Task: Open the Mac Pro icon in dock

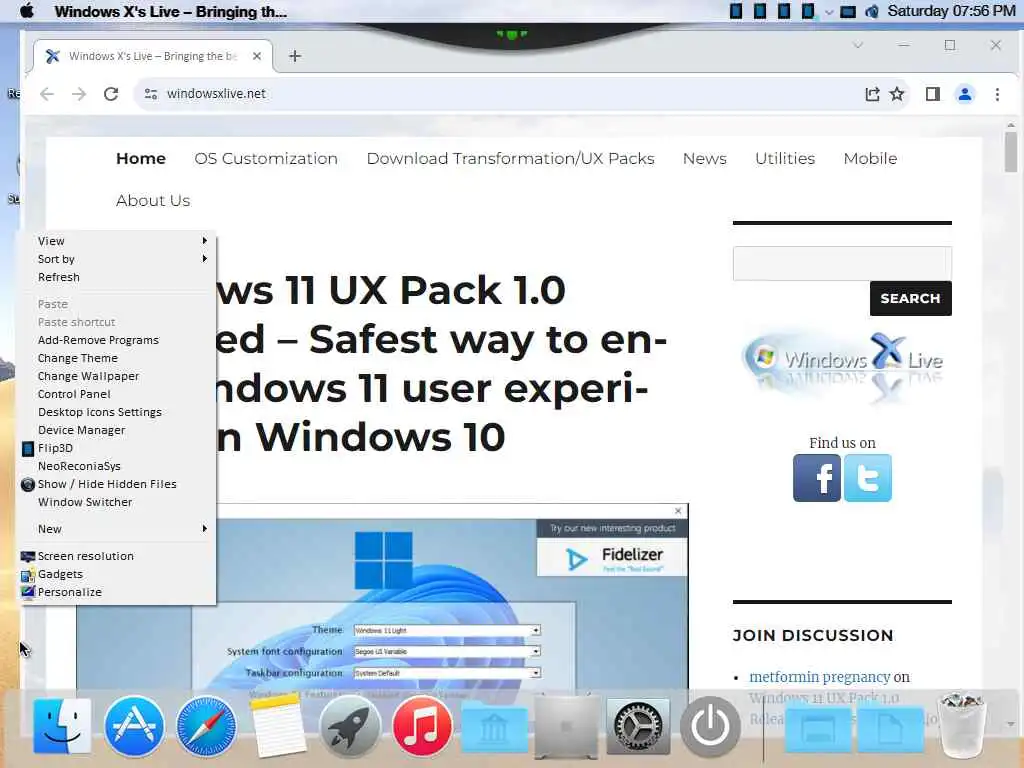Action: (566, 727)
